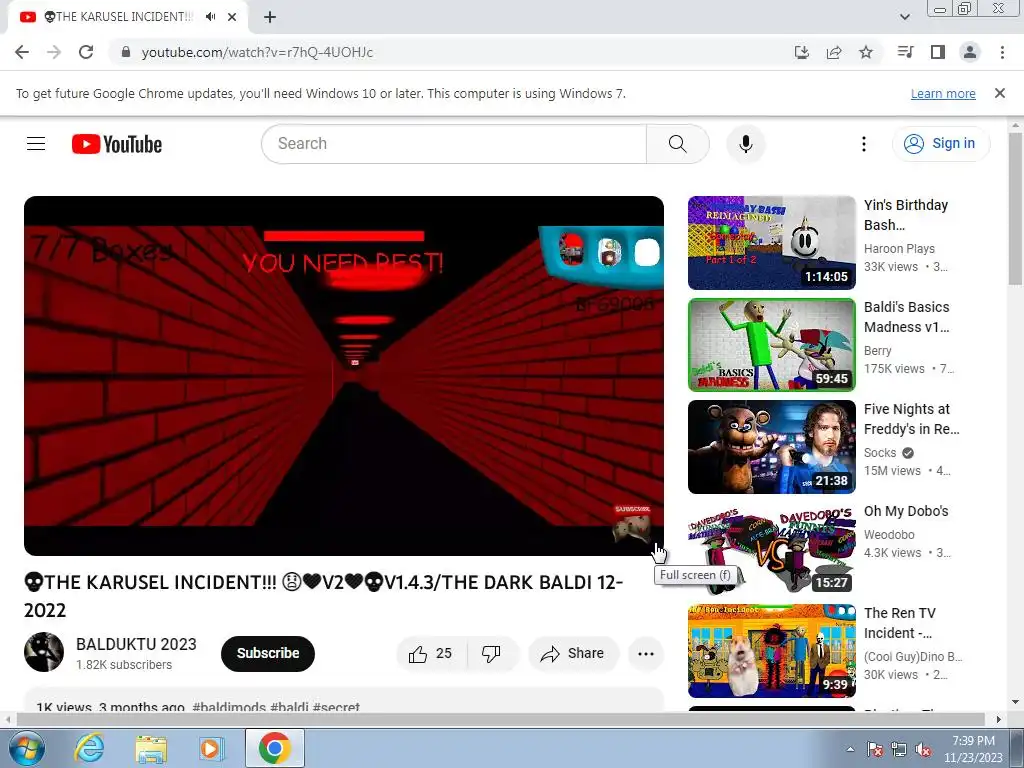Click vertical page scrollbar thumb
This screenshot has height=768, width=1024.
tap(1016, 209)
